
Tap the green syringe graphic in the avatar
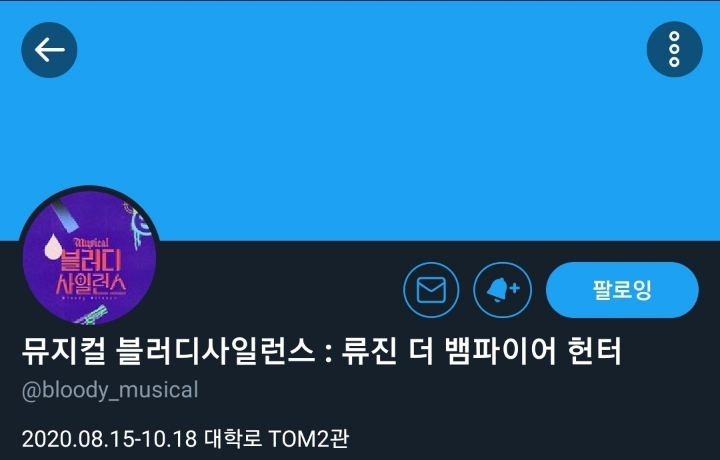(91, 316)
